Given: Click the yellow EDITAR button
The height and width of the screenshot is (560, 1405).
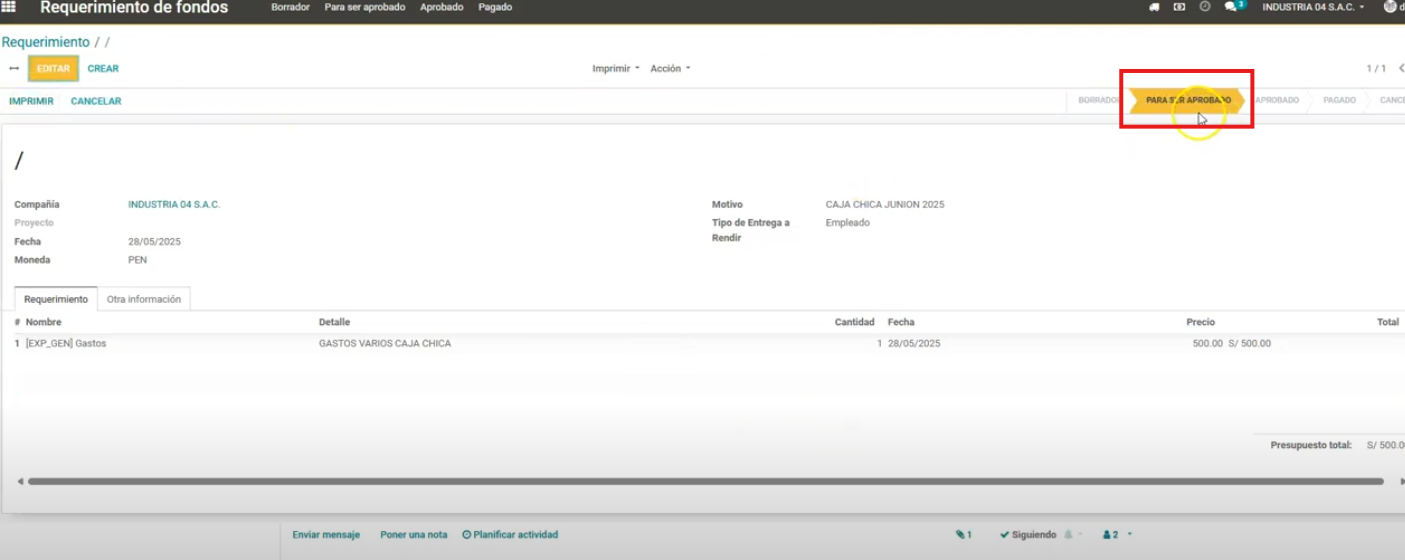Looking at the screenshot, I should click(x=53, y=69).
